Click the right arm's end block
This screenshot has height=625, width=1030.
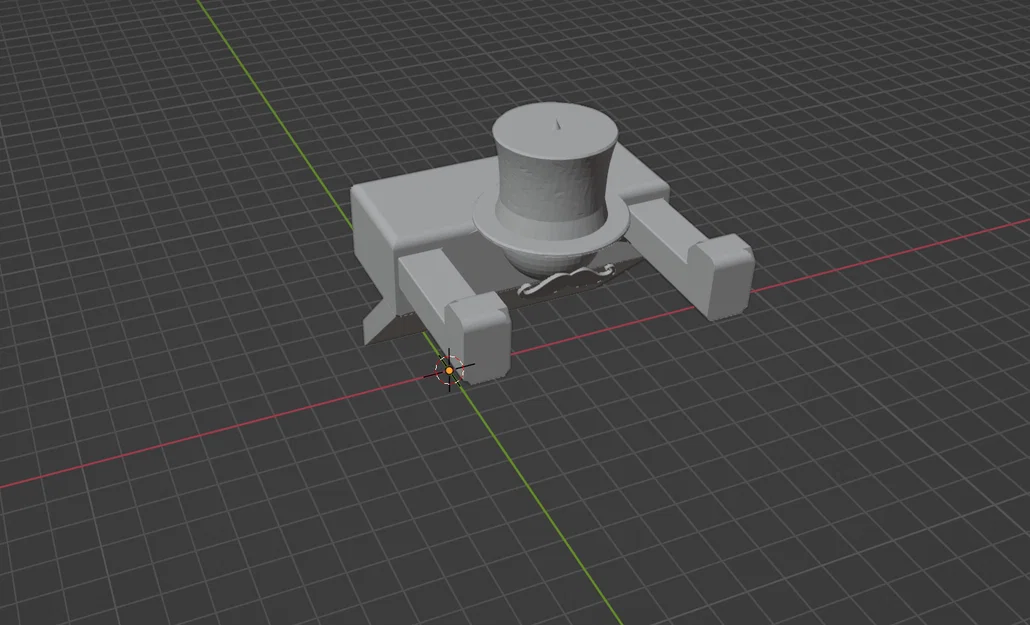(x=722, y=277)
